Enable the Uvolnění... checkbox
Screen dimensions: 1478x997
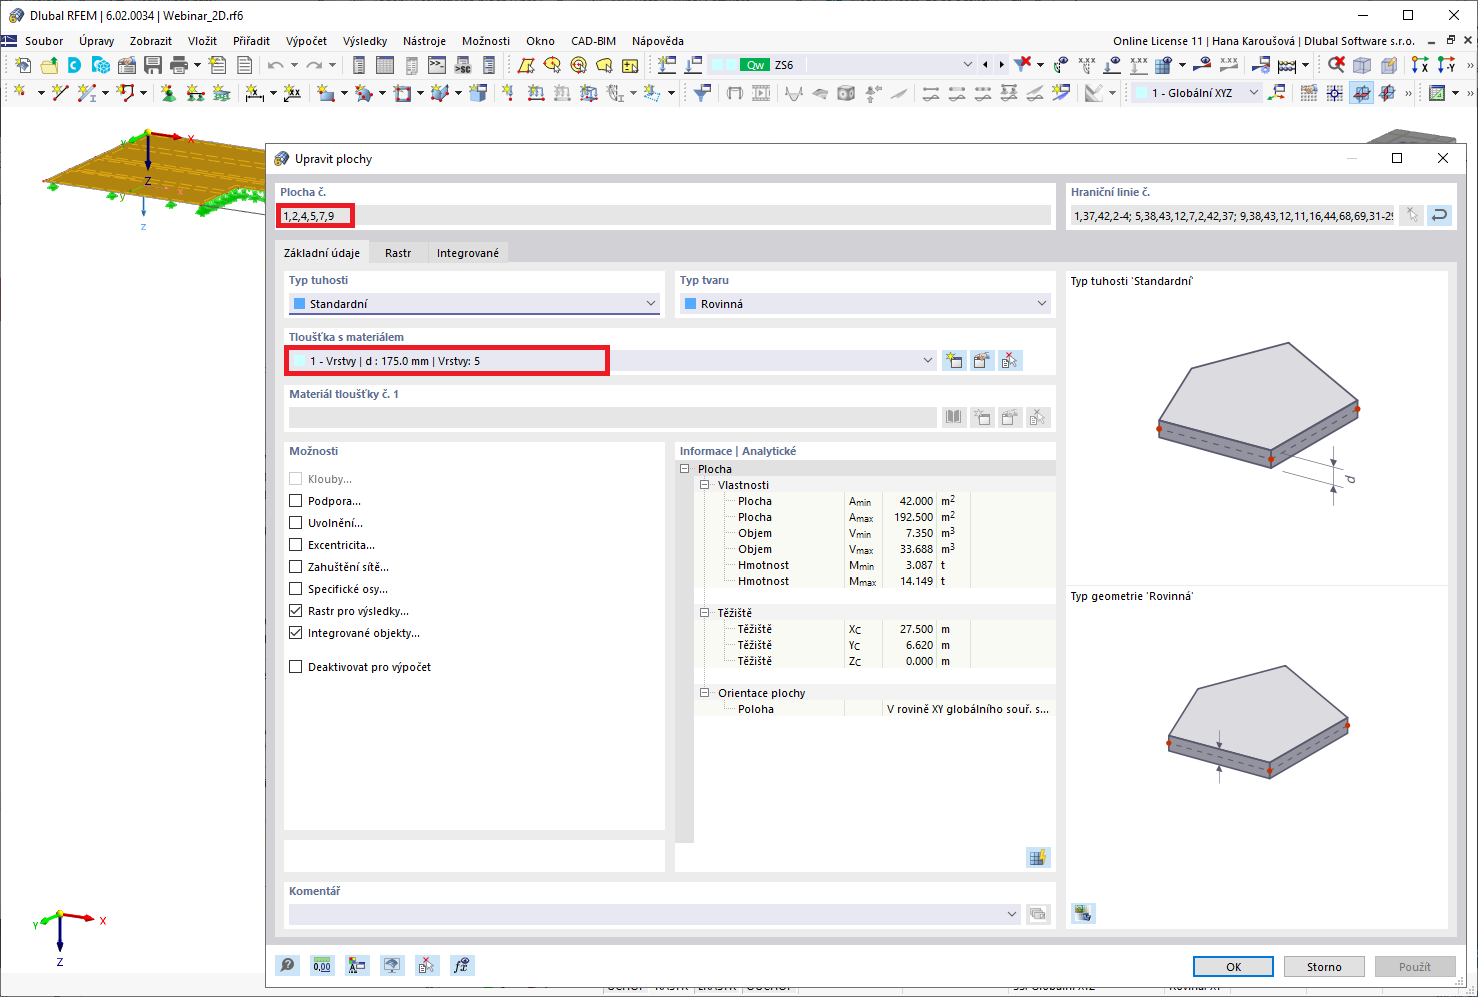296,523
